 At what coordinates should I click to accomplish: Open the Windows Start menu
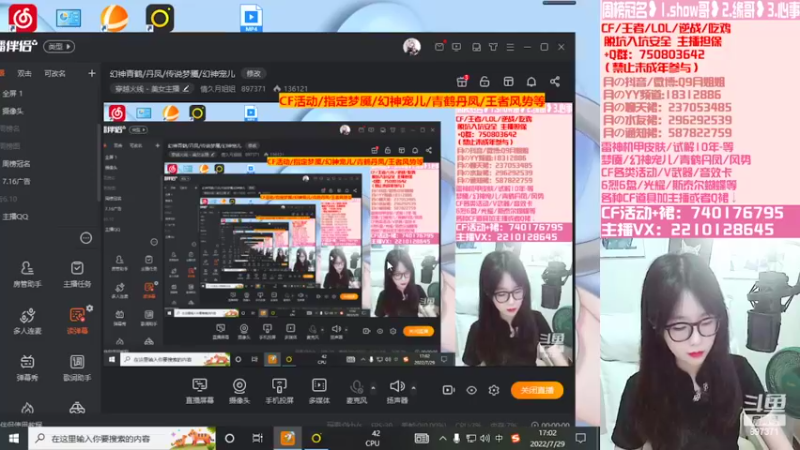[14, 438]
